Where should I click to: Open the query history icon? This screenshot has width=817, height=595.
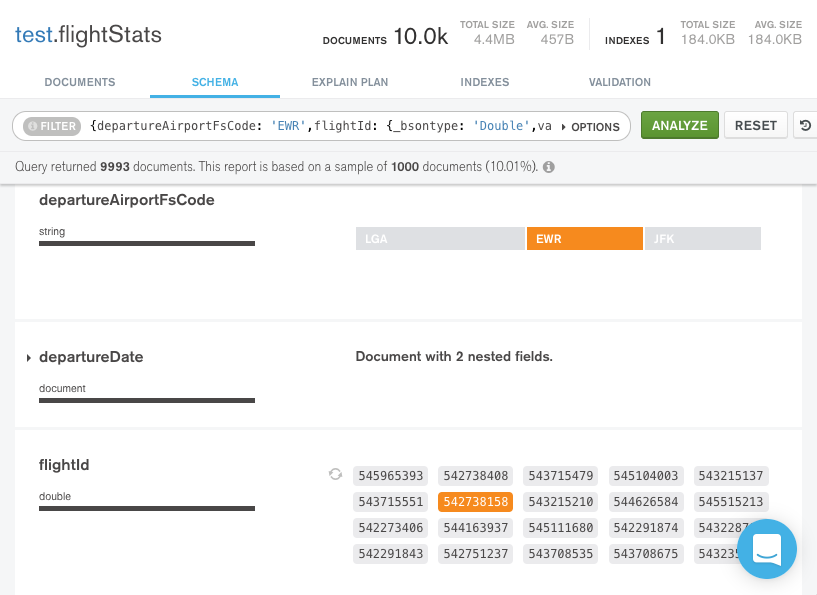(805, 126)
